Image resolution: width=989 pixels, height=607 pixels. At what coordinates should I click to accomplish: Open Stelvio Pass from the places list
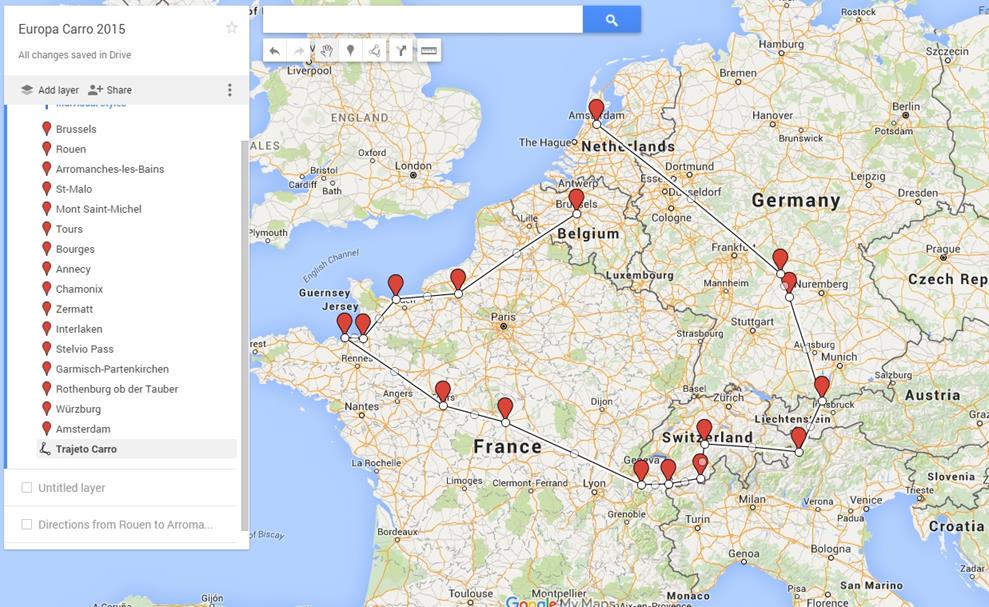(x=84, y=349)
